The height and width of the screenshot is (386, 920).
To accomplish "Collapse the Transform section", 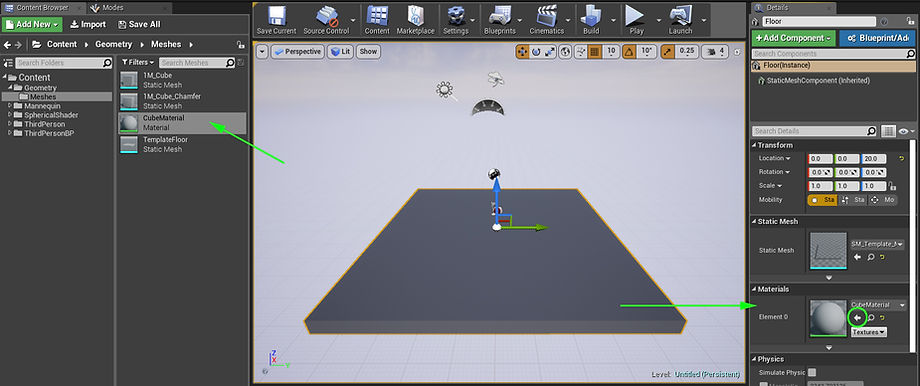I will point(753,145).
